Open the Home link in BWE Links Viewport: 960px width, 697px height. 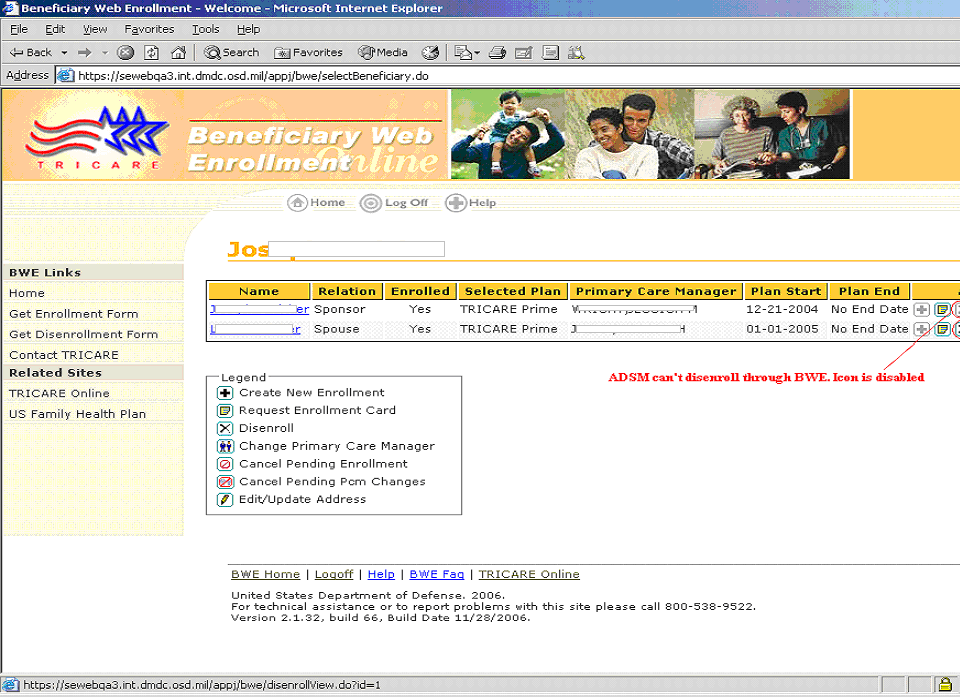click(x=27, y=293)
